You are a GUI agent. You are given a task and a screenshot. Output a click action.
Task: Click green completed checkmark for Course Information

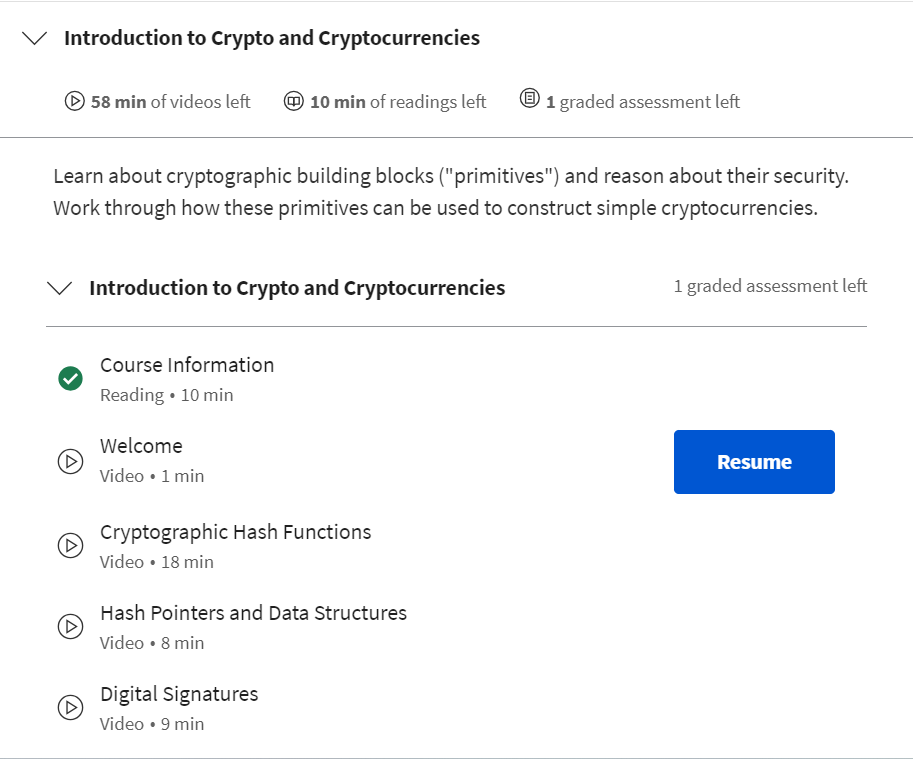click(70, 379)
